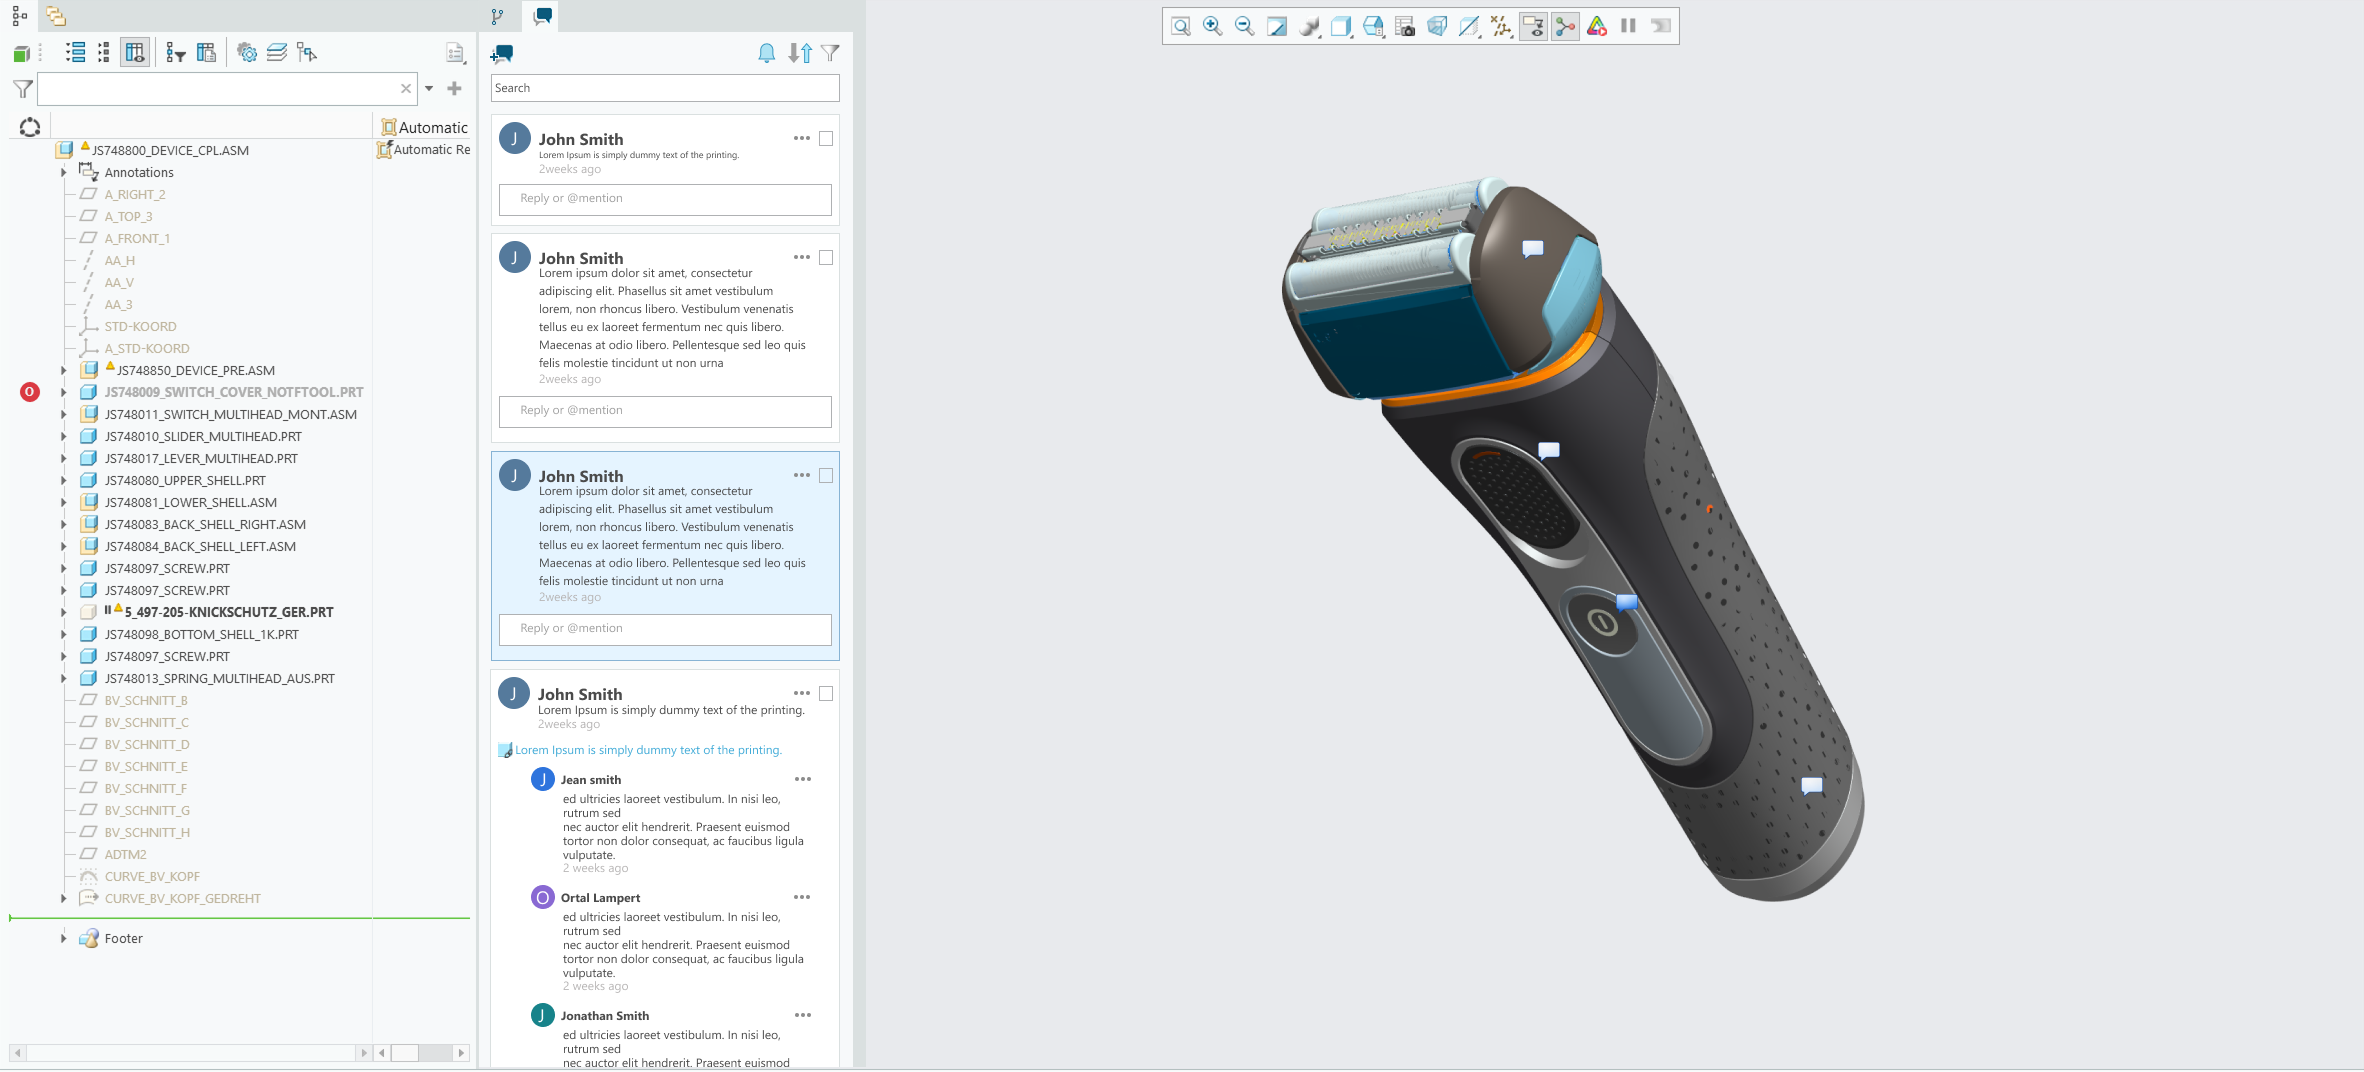The height and width of the screenshot is (1072, 2364).
Task: Check the topmost John Smith comment checkbox
Action: [x=826, y=139]
